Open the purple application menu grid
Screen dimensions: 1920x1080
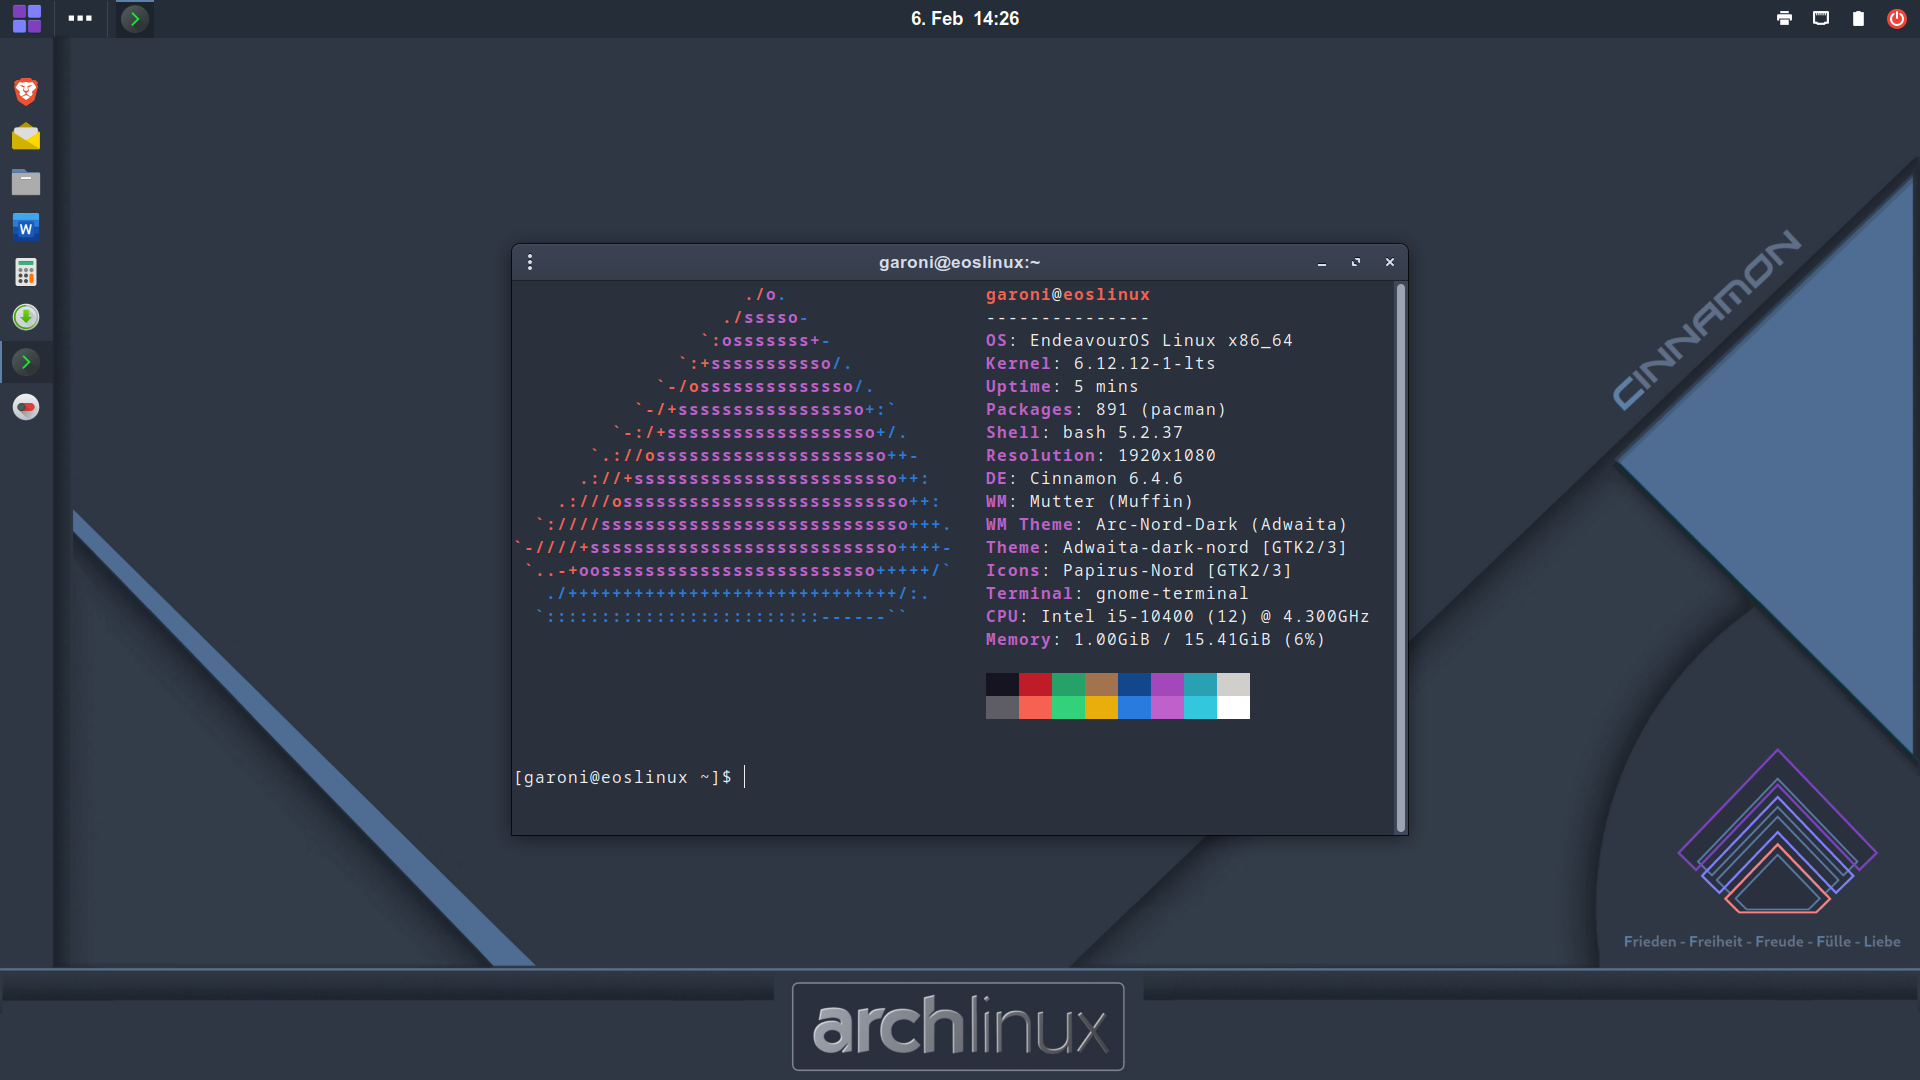pyautogui.click(x=27, y=18)
